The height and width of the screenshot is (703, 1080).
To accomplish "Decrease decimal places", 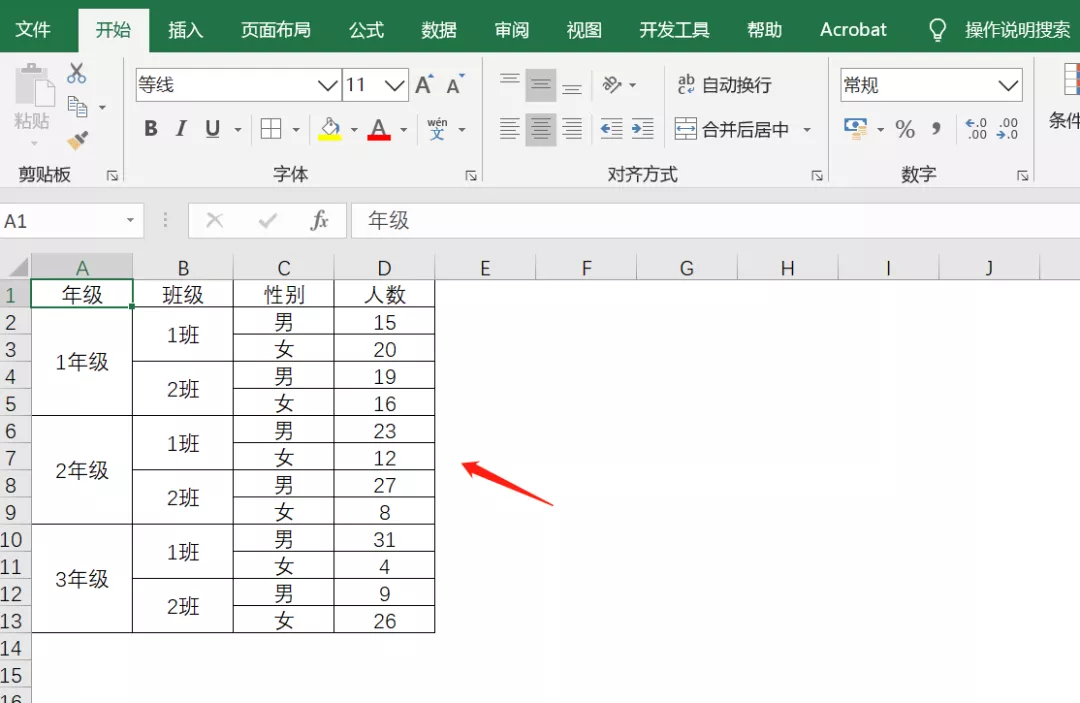I will pyautogui.click(x=1007, y=129).
